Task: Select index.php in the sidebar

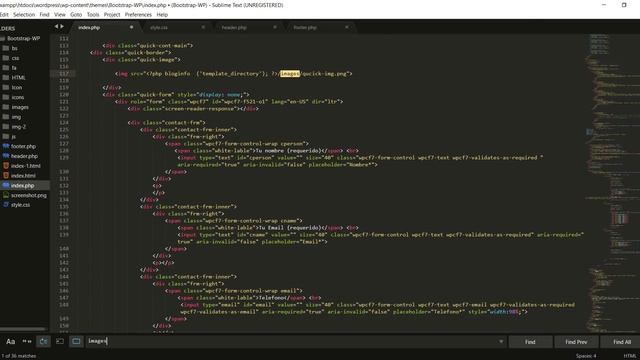Action: coord(24,185)
